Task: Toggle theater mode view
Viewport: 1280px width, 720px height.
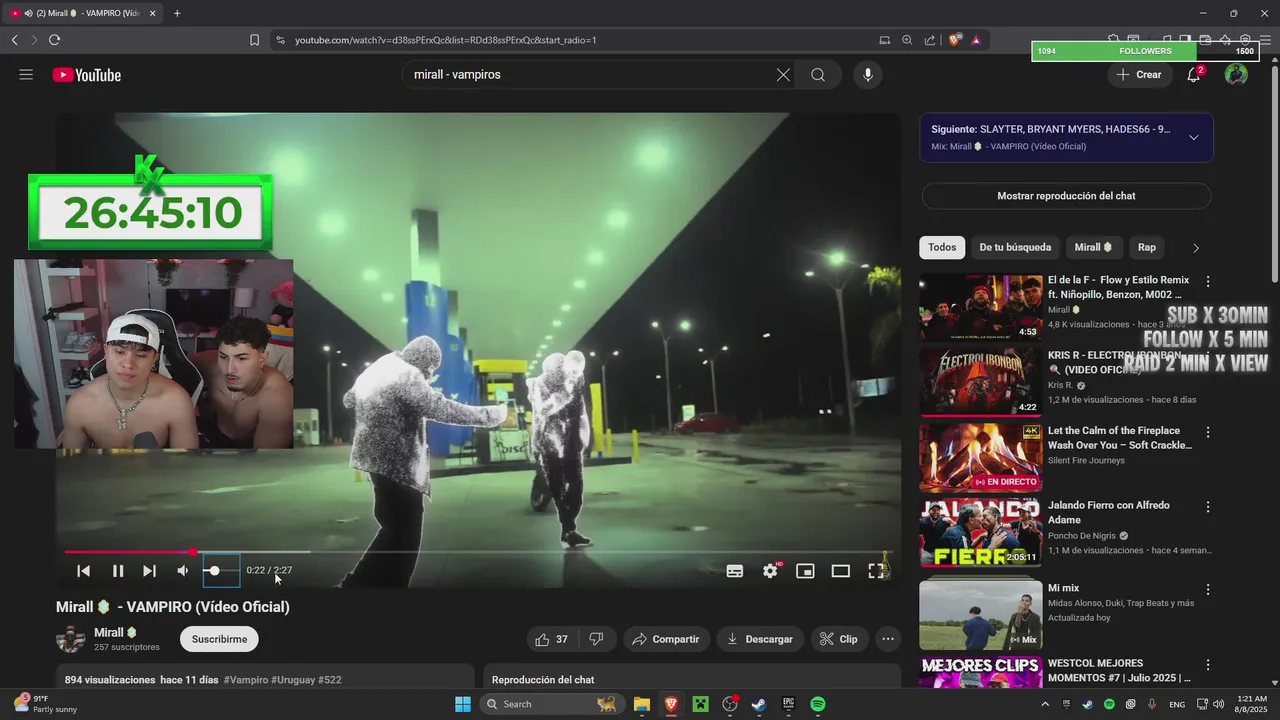Action: pyautogui.click(x=841, y=571)
